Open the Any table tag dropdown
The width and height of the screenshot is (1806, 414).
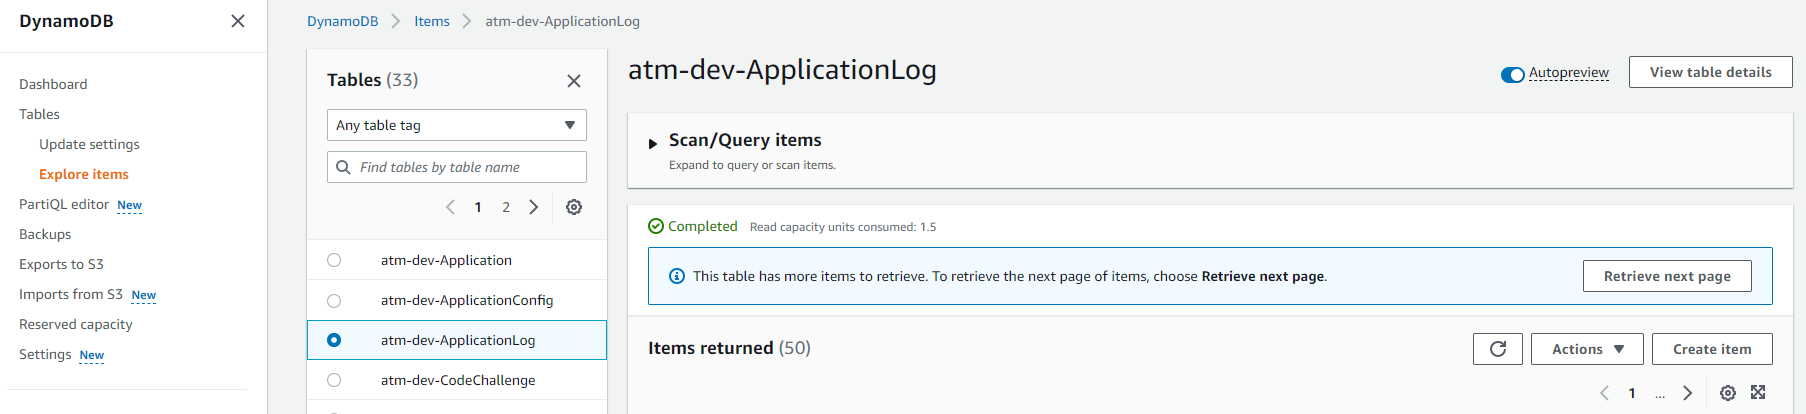click(x=456, y=125)
